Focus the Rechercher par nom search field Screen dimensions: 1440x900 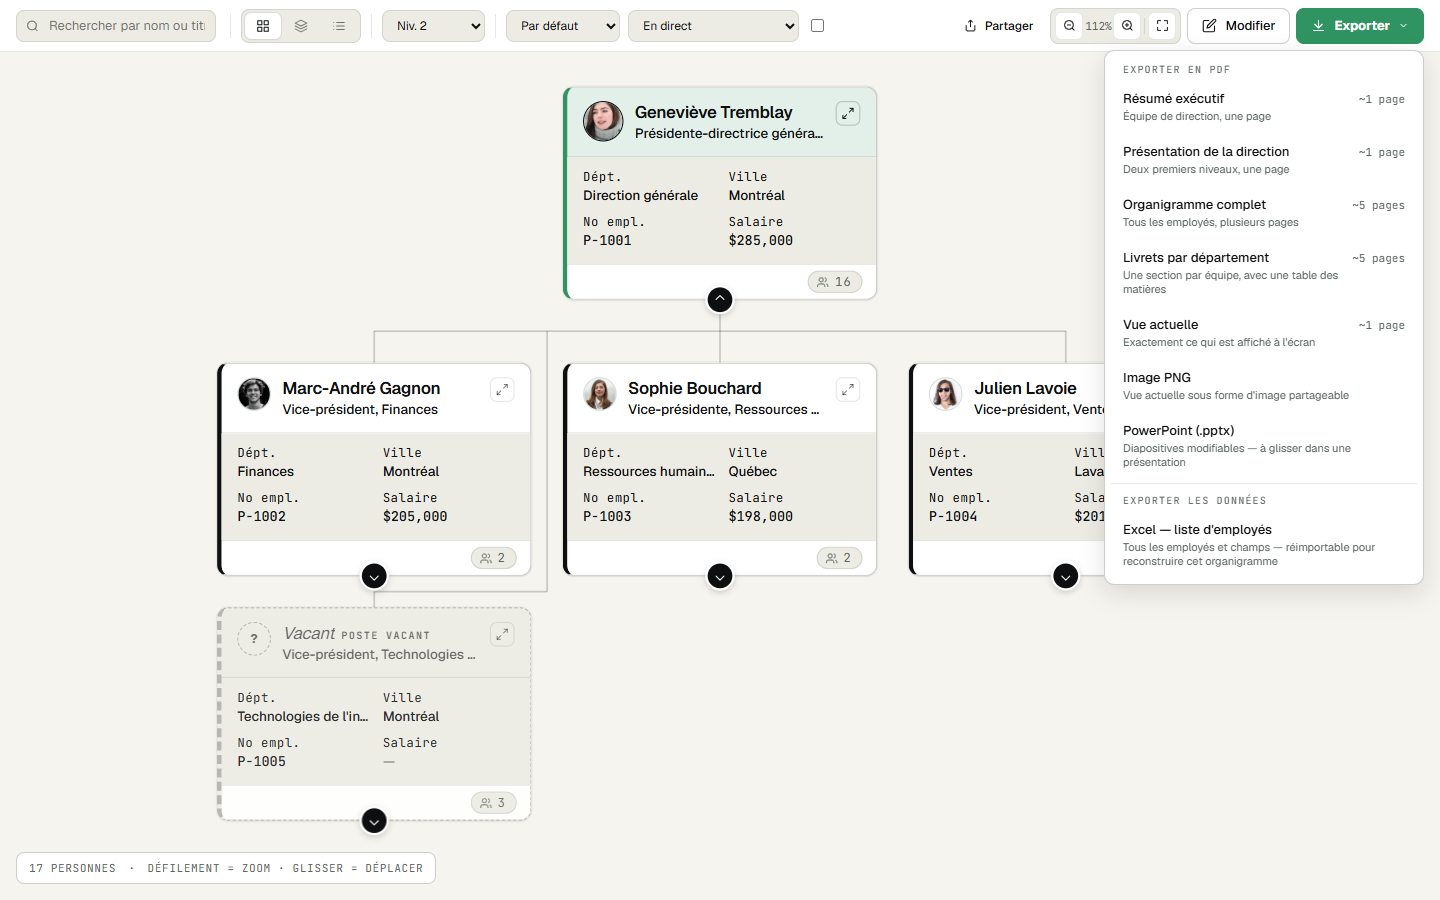[116, 26]
